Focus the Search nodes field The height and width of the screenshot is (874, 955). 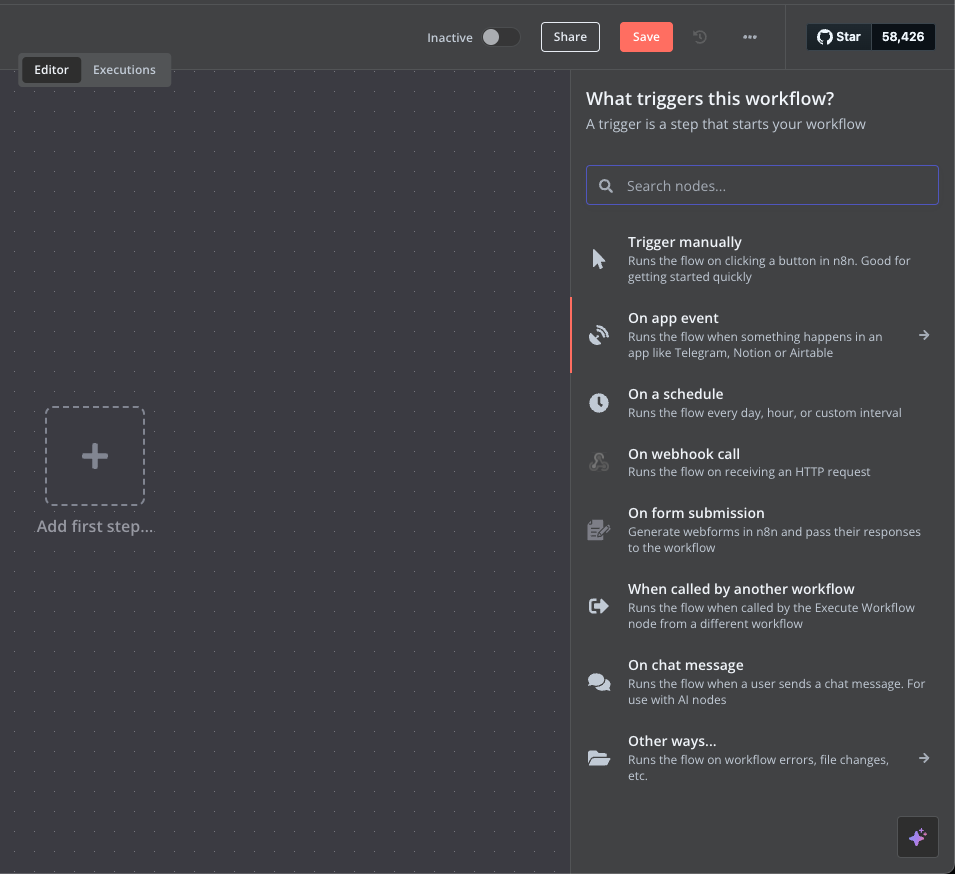coord(762,185)
